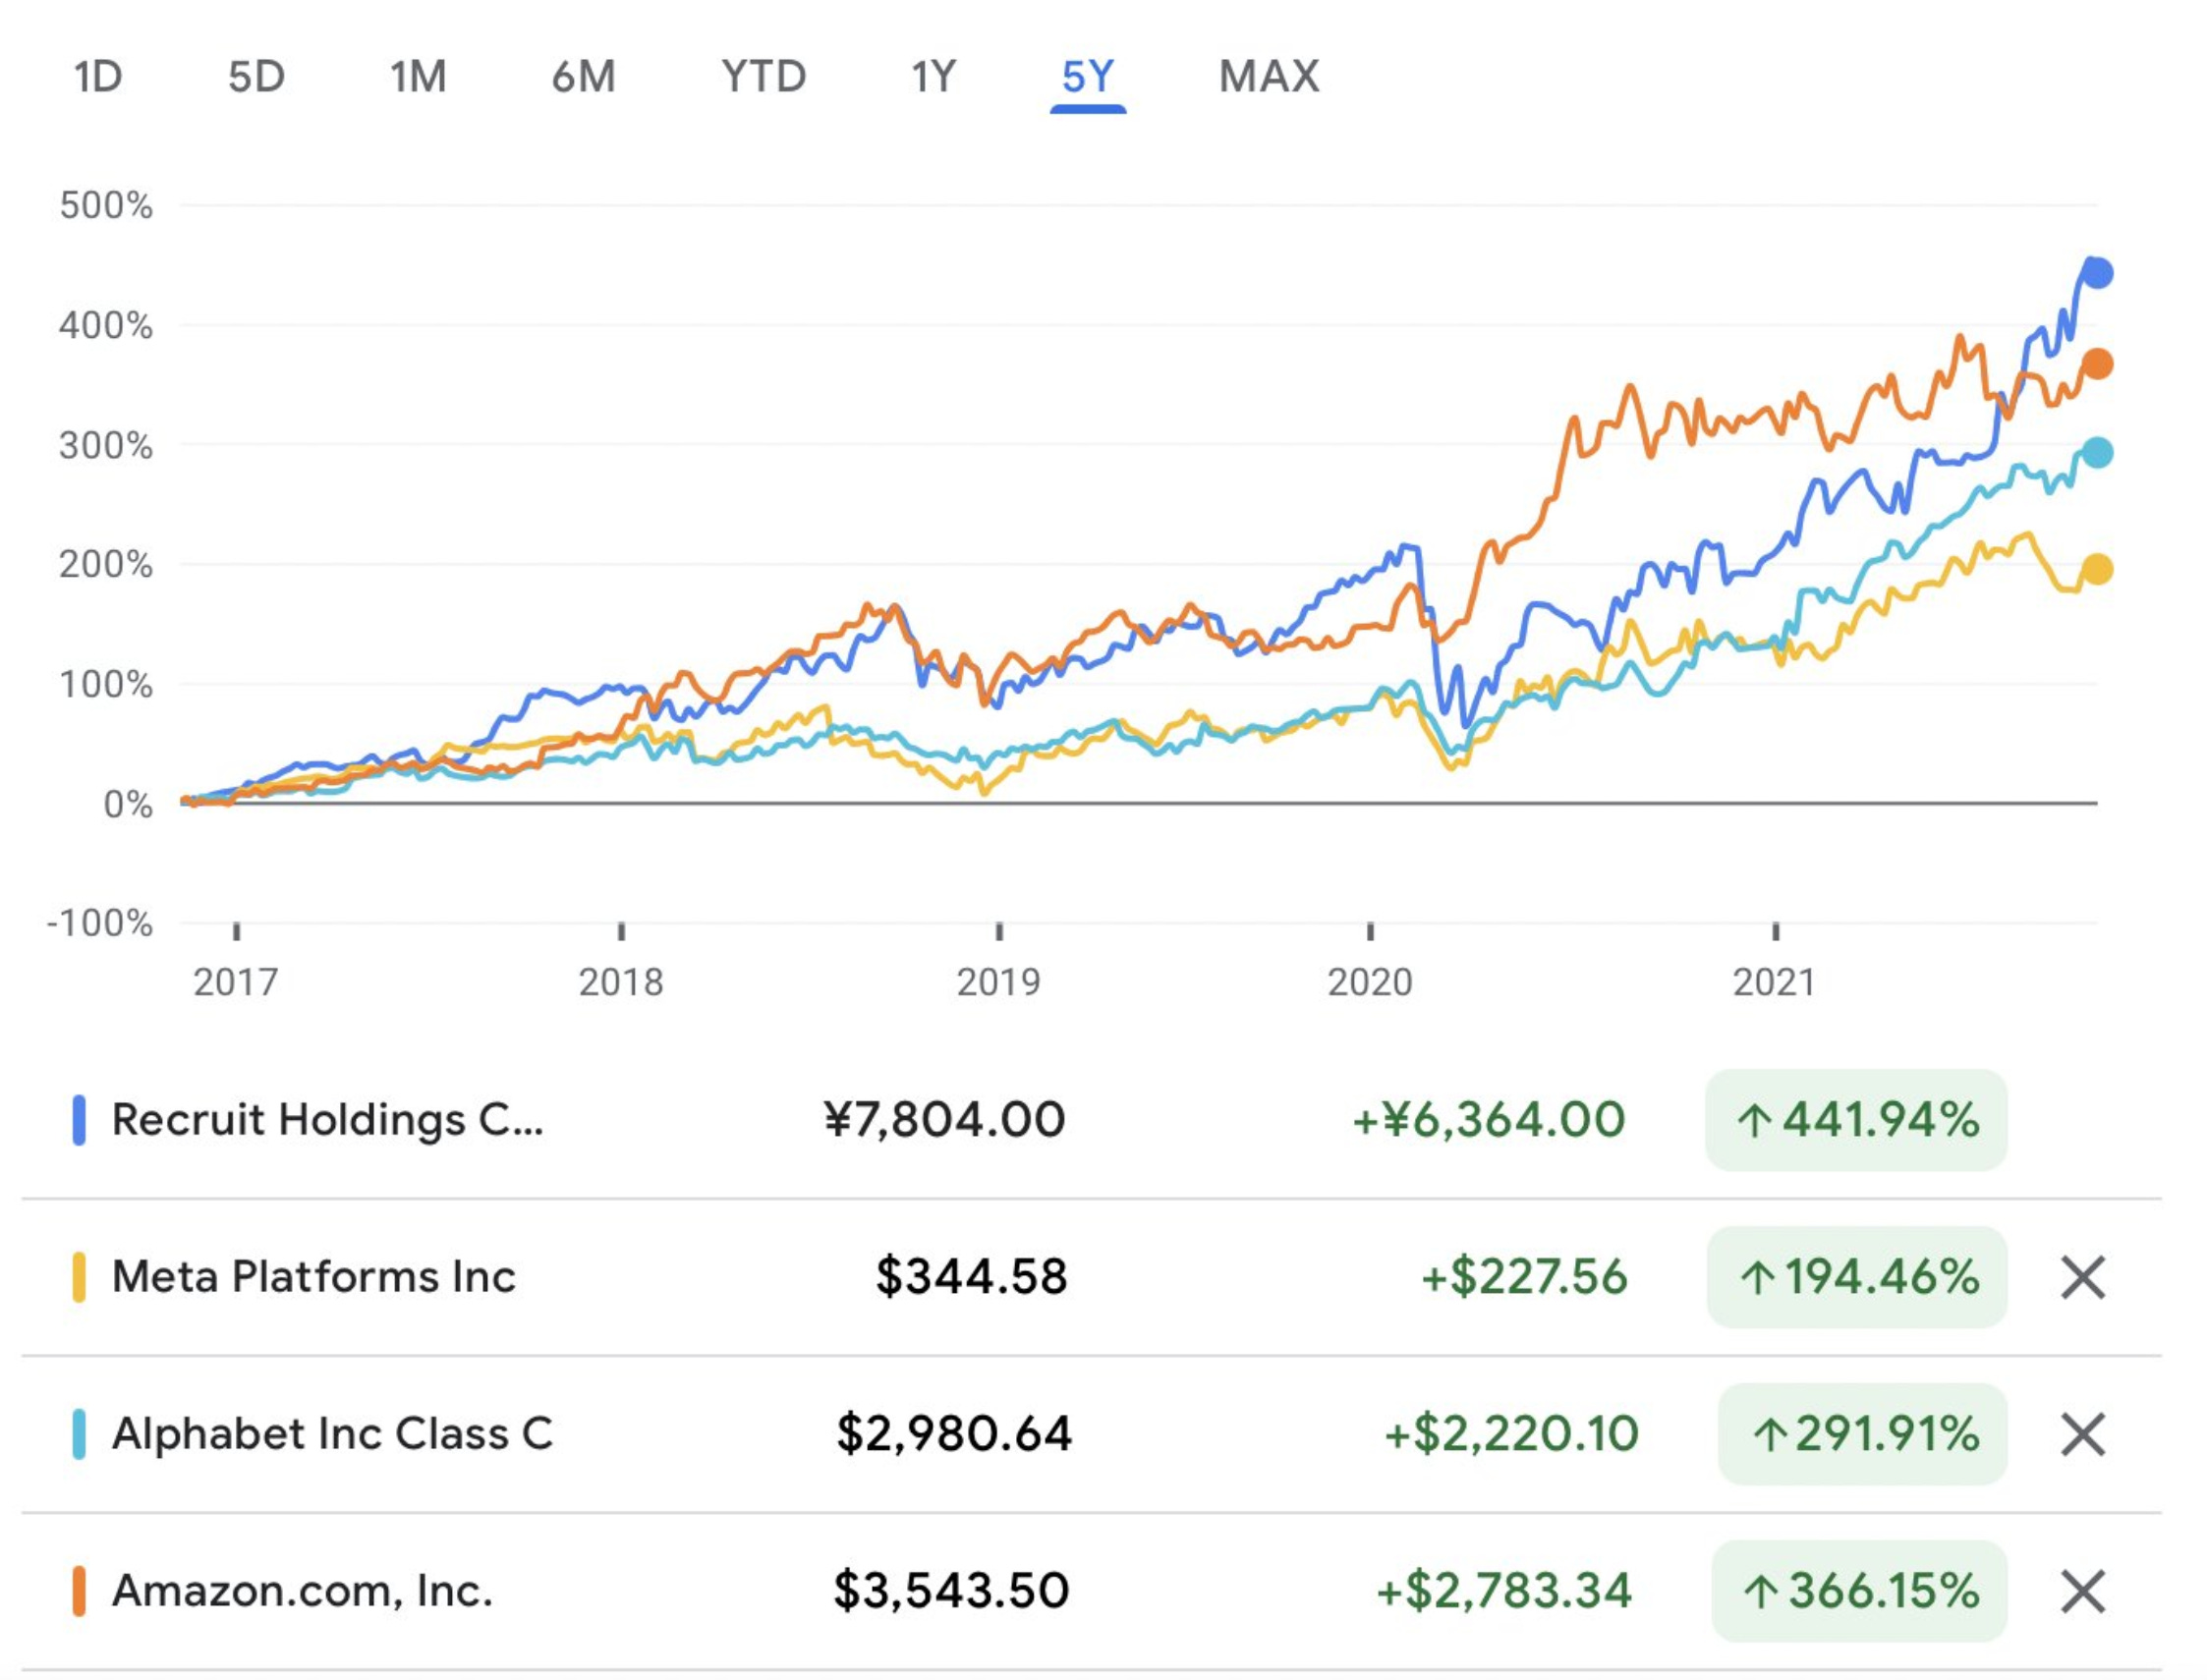Click Amazon orange endpoint dot on chart
The height and width of the screenshot is (1680, 2207).
2097,364
